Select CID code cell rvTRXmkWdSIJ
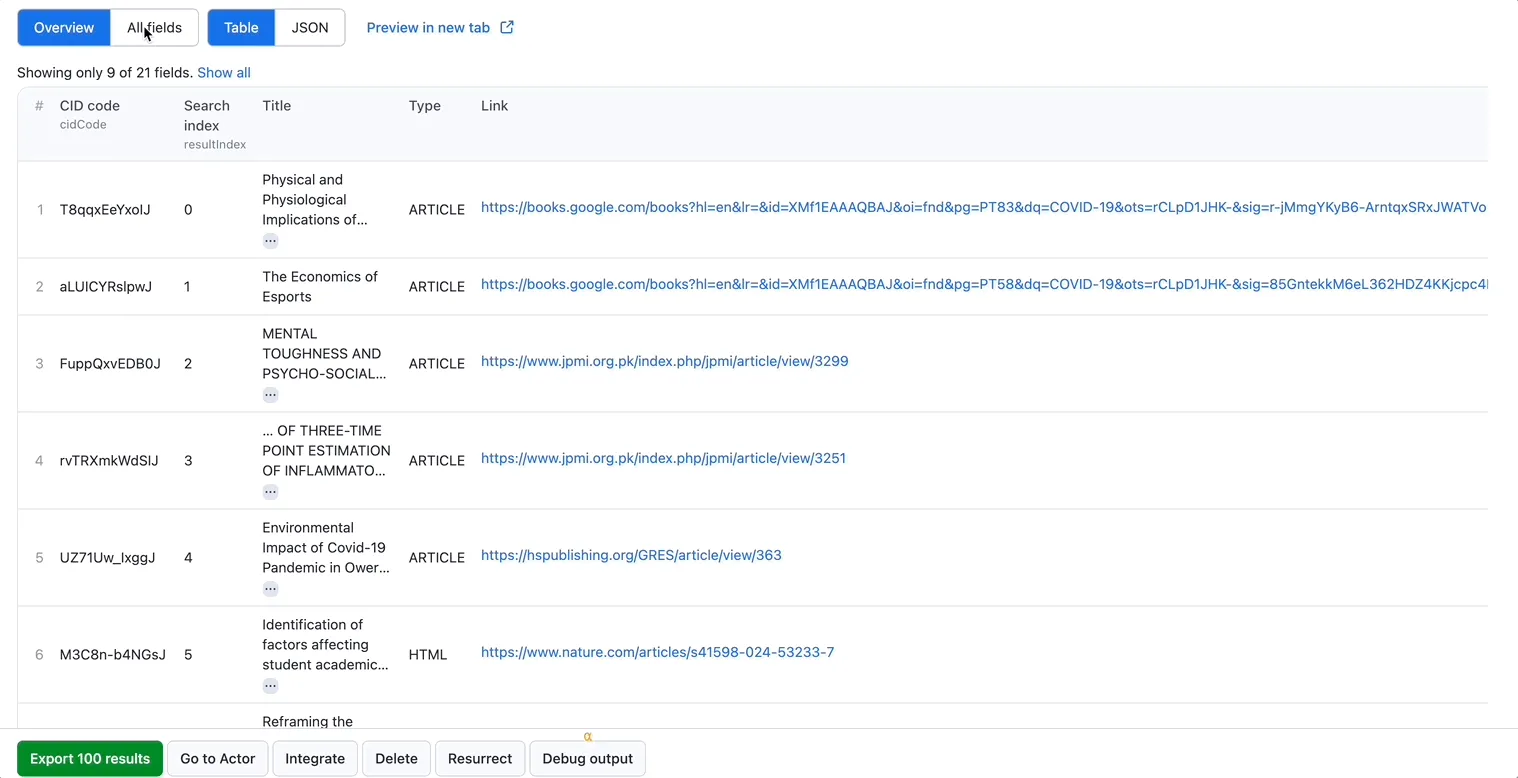 coord(109,461)
